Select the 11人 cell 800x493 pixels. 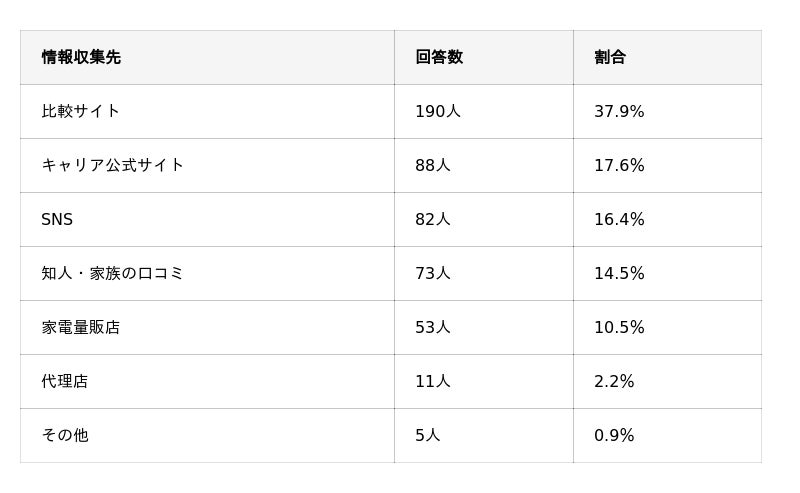(433, 381)
